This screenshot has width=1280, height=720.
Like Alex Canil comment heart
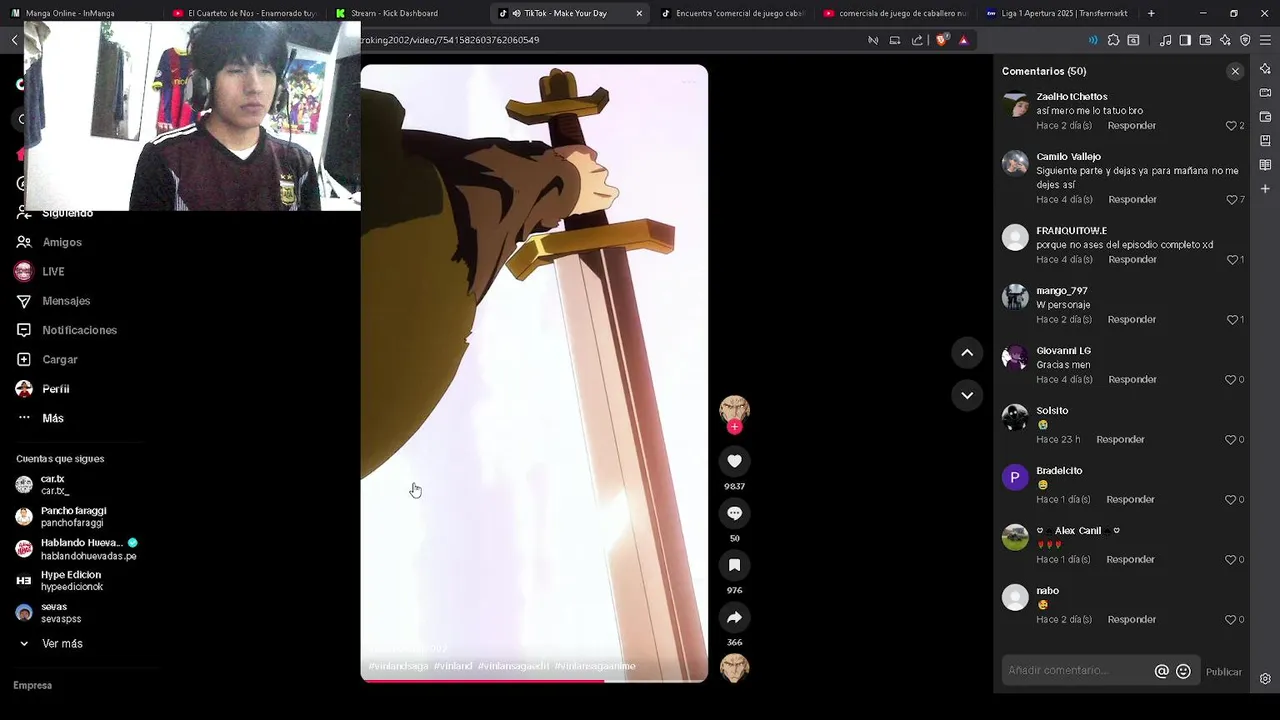(1231, 560)
